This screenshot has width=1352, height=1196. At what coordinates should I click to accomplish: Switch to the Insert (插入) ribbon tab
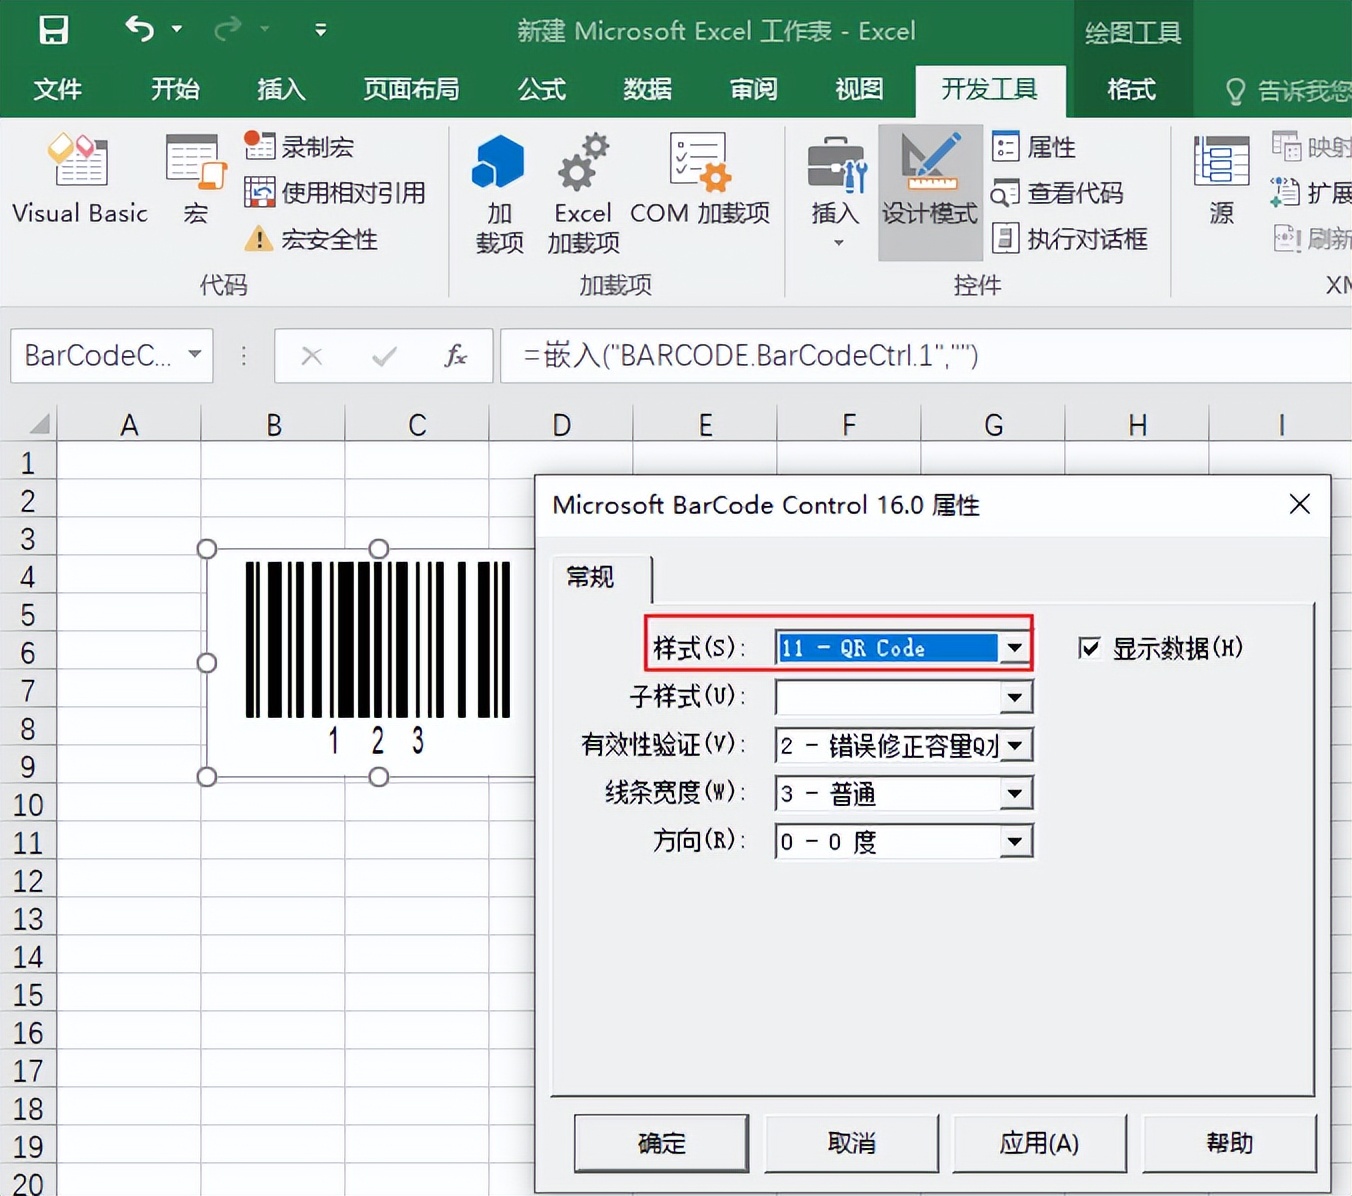[281, 90]
